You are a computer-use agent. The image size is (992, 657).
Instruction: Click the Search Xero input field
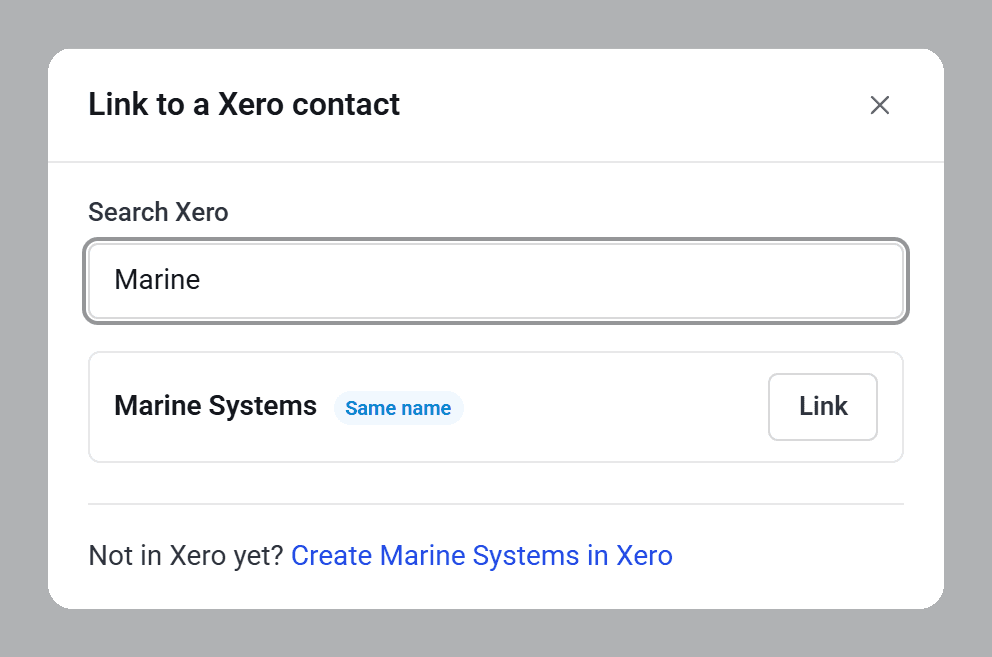click(496, 281)
